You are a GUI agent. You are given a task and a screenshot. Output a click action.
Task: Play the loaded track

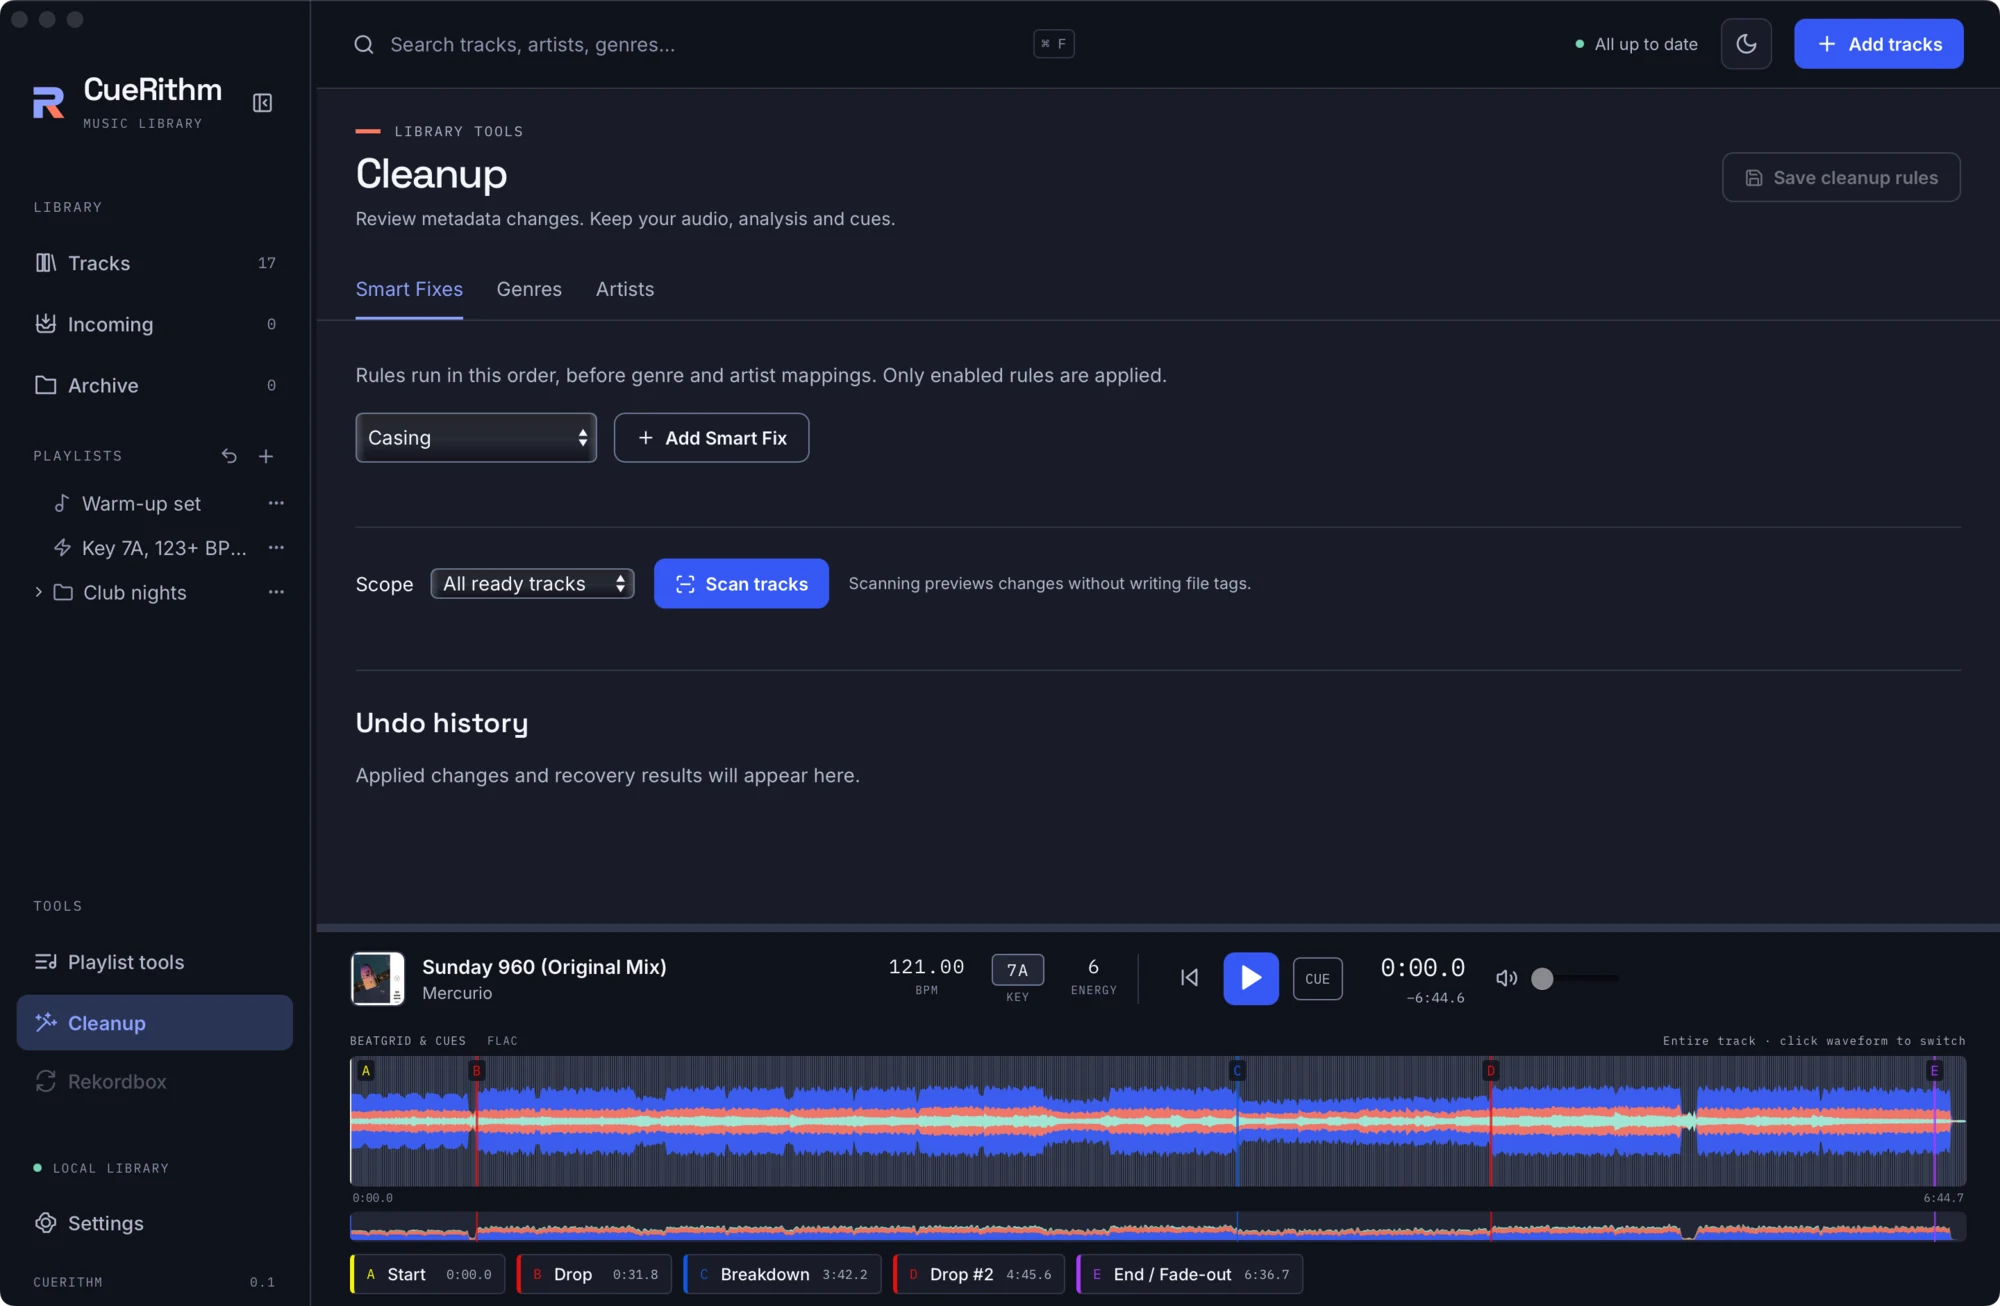(1251, 978)
